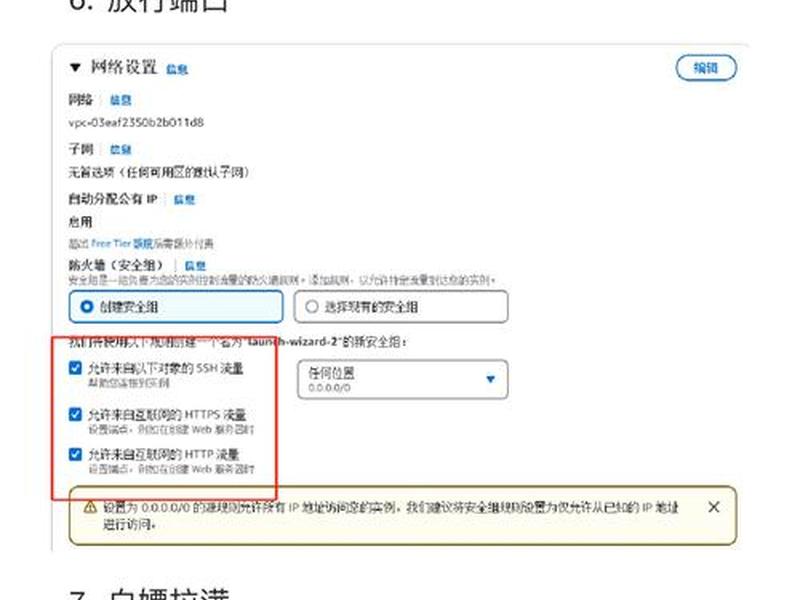Open 信息 link next to 网络设置
The image size is (800, 600).
pos(177,69)
